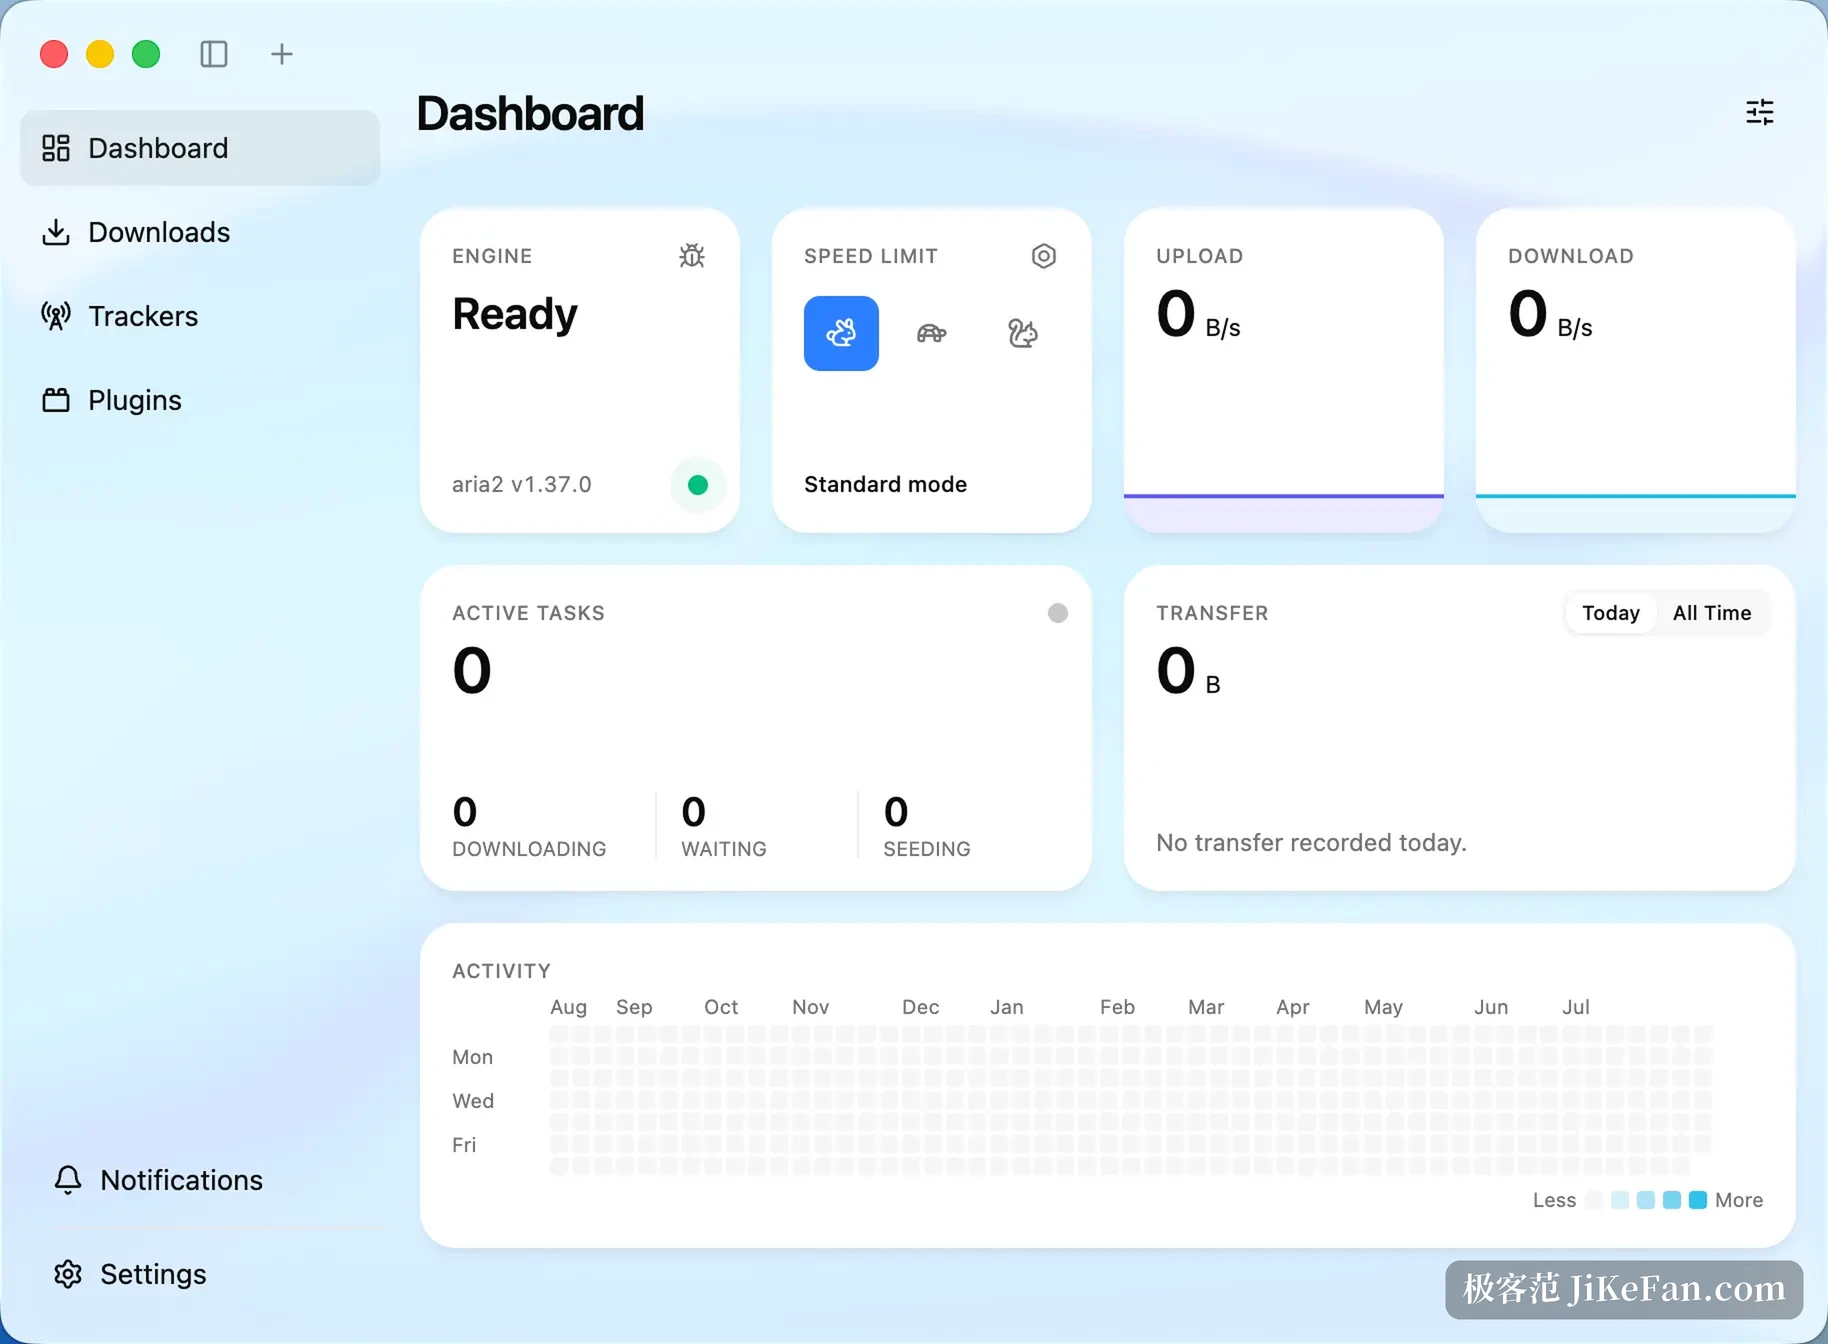This screenshot has height=1344, width=1828.
Task: Go to Downloads in the sidebar
Action: pos(200,232)
